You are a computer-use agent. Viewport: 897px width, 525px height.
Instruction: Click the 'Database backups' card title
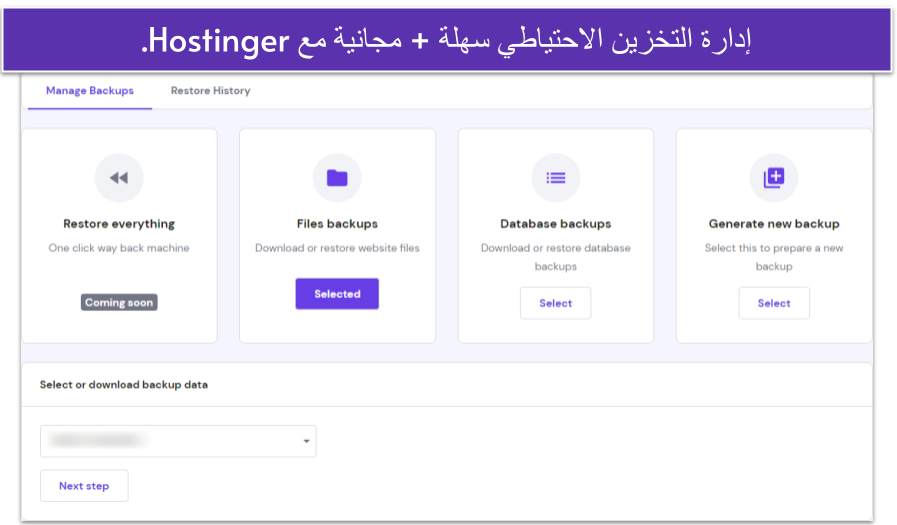pyautogui.click(x=555, y=224)
